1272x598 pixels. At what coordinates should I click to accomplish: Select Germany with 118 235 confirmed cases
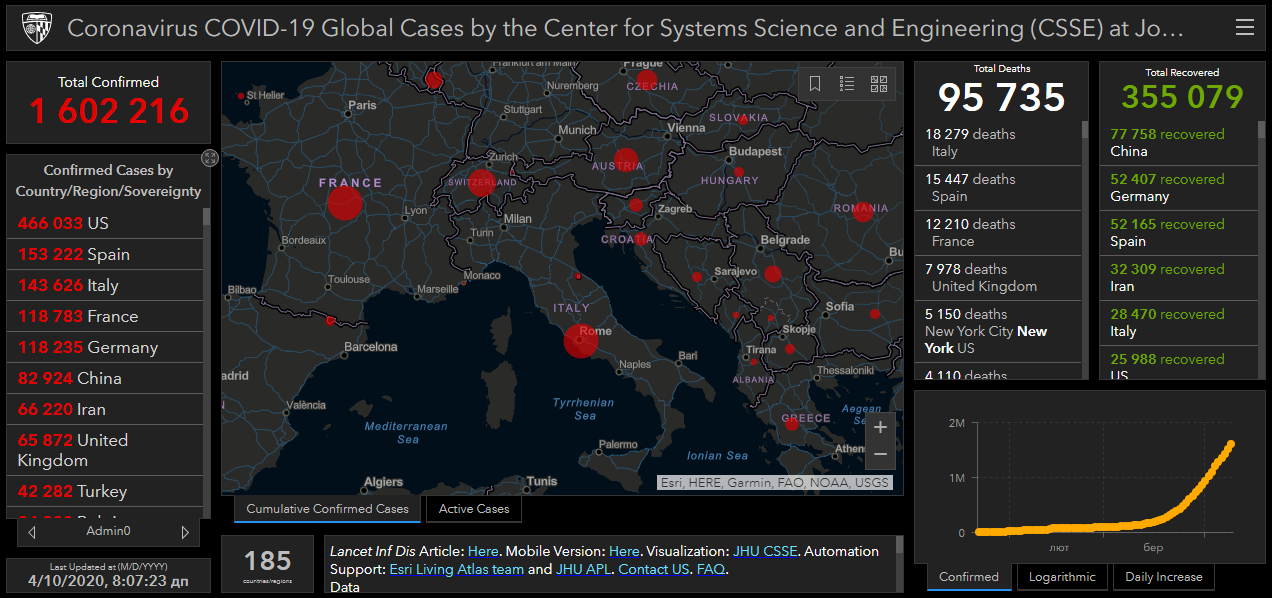105,347
